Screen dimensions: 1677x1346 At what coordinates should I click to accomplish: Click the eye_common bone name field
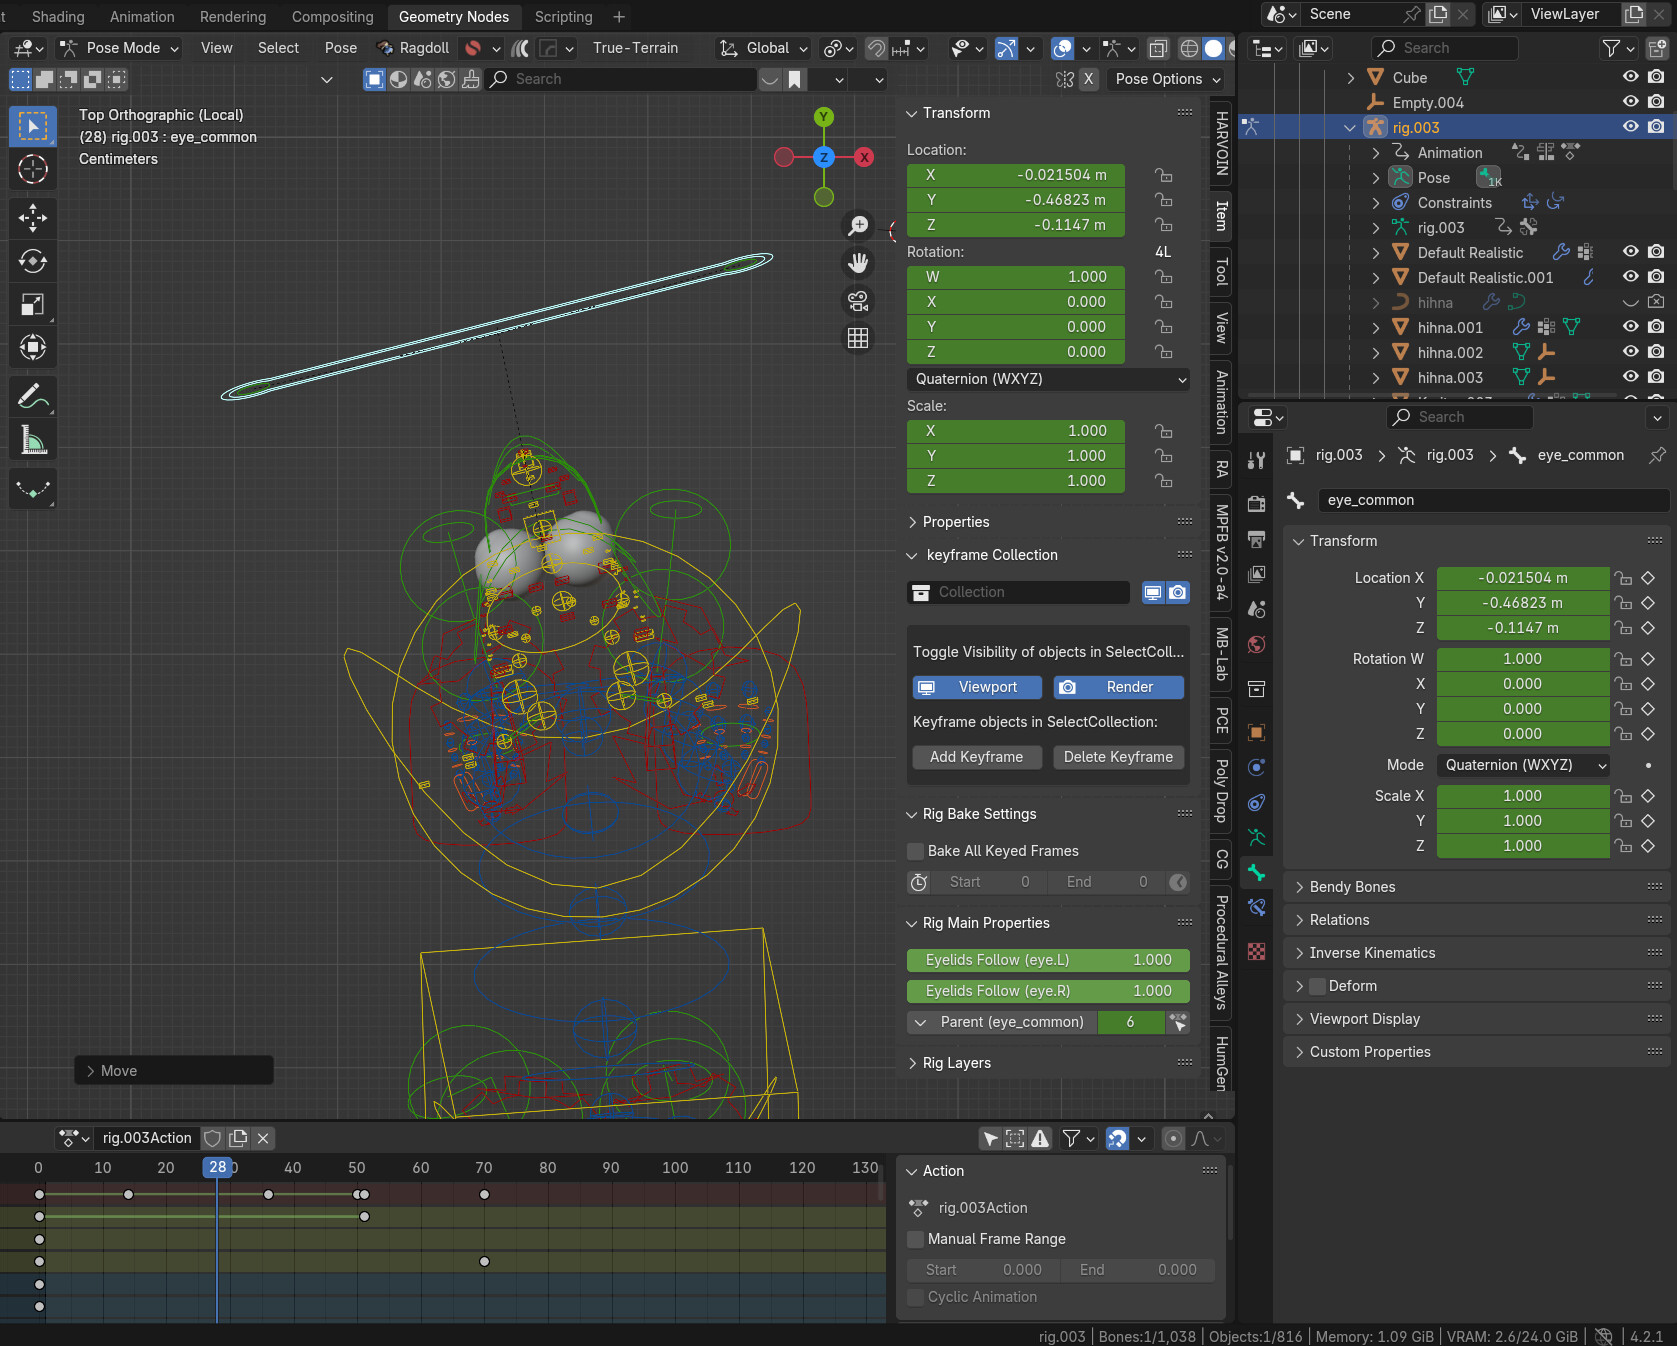click(1493, 500)
